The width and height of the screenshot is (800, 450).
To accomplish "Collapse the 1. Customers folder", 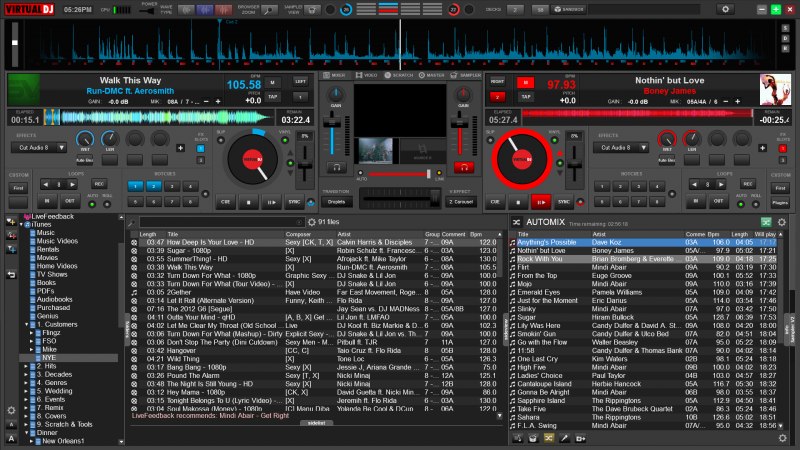I will click(27, 324).
